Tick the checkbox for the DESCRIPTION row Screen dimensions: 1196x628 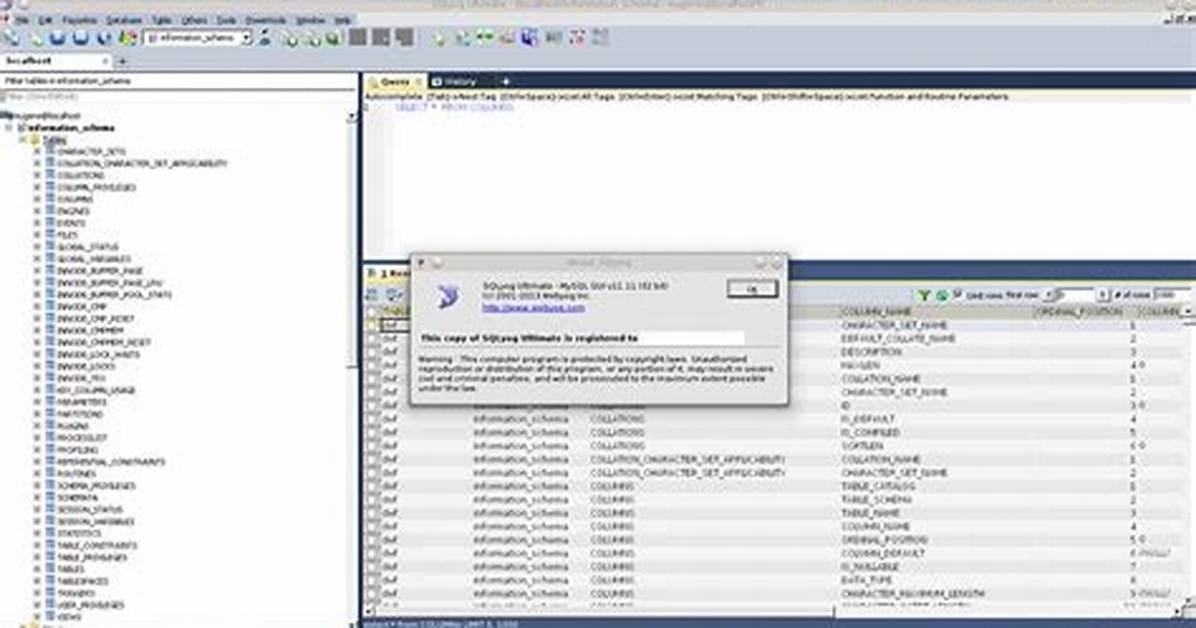[373, 352]
